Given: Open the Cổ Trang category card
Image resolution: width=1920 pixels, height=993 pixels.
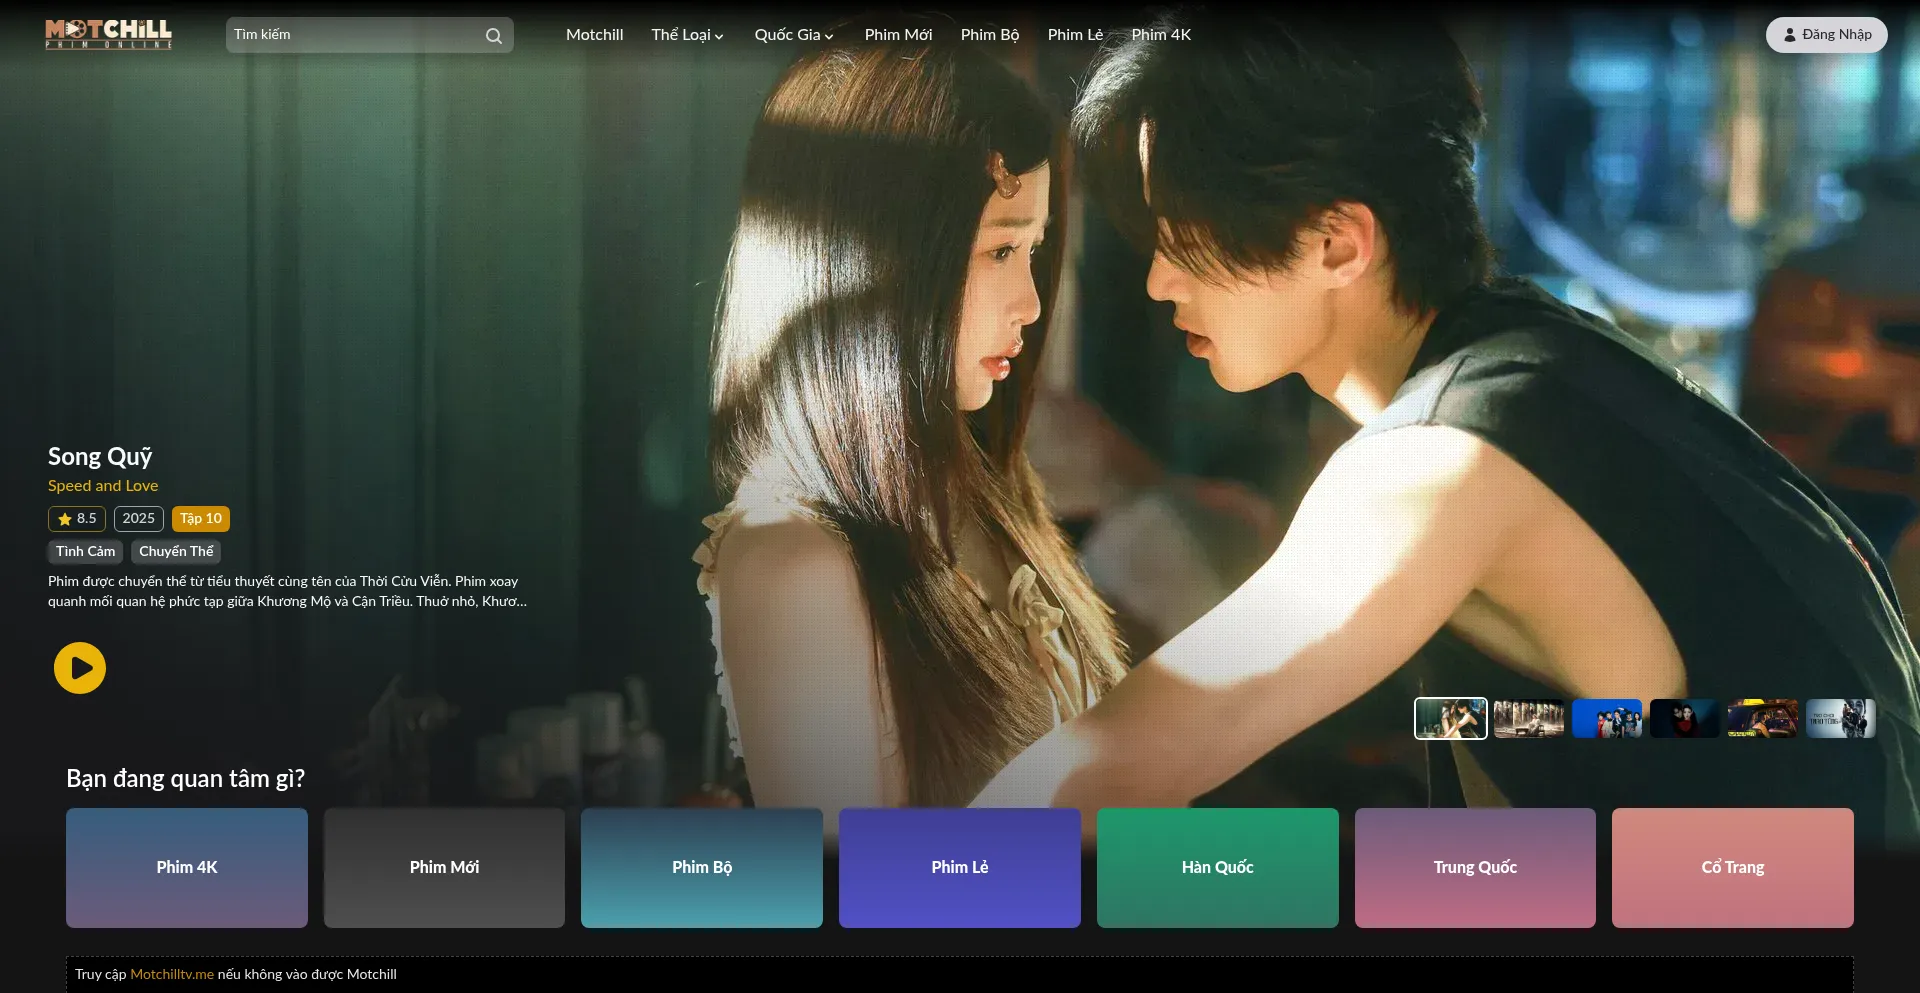Looking at the screenshot, I should [1732, 868].
